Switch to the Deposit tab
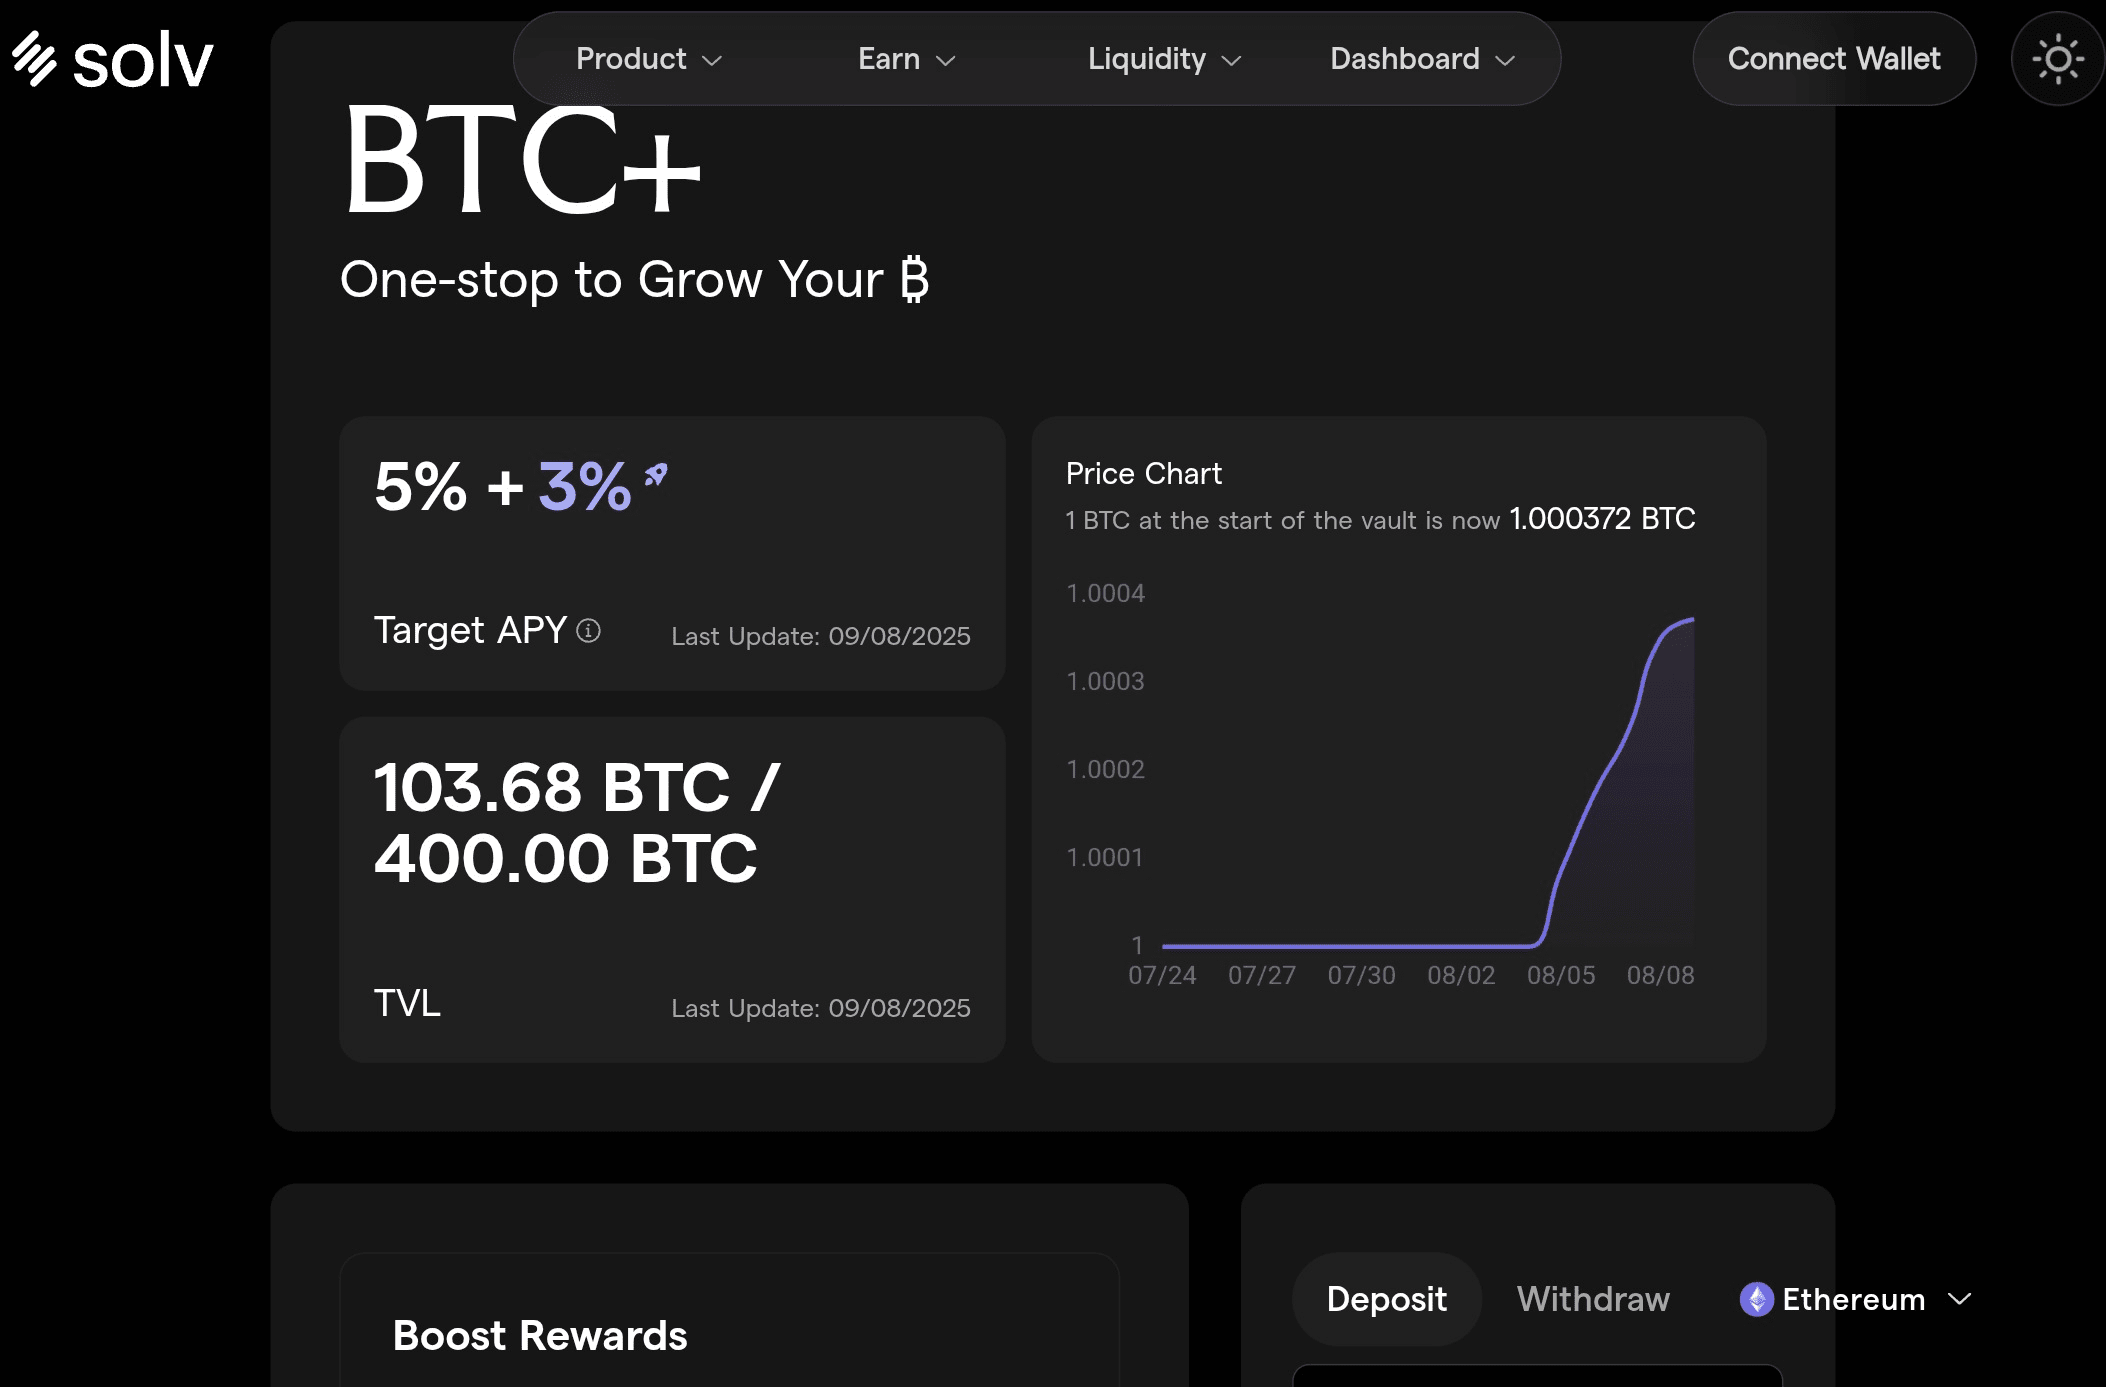2106x1387 pixels. 1386,1299
